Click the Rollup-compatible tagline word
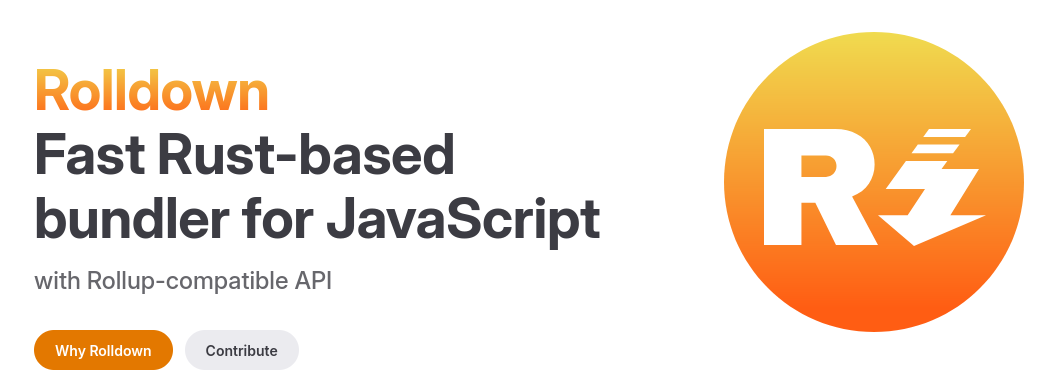This screenshot has height=384, width=1045. point(189,281)
